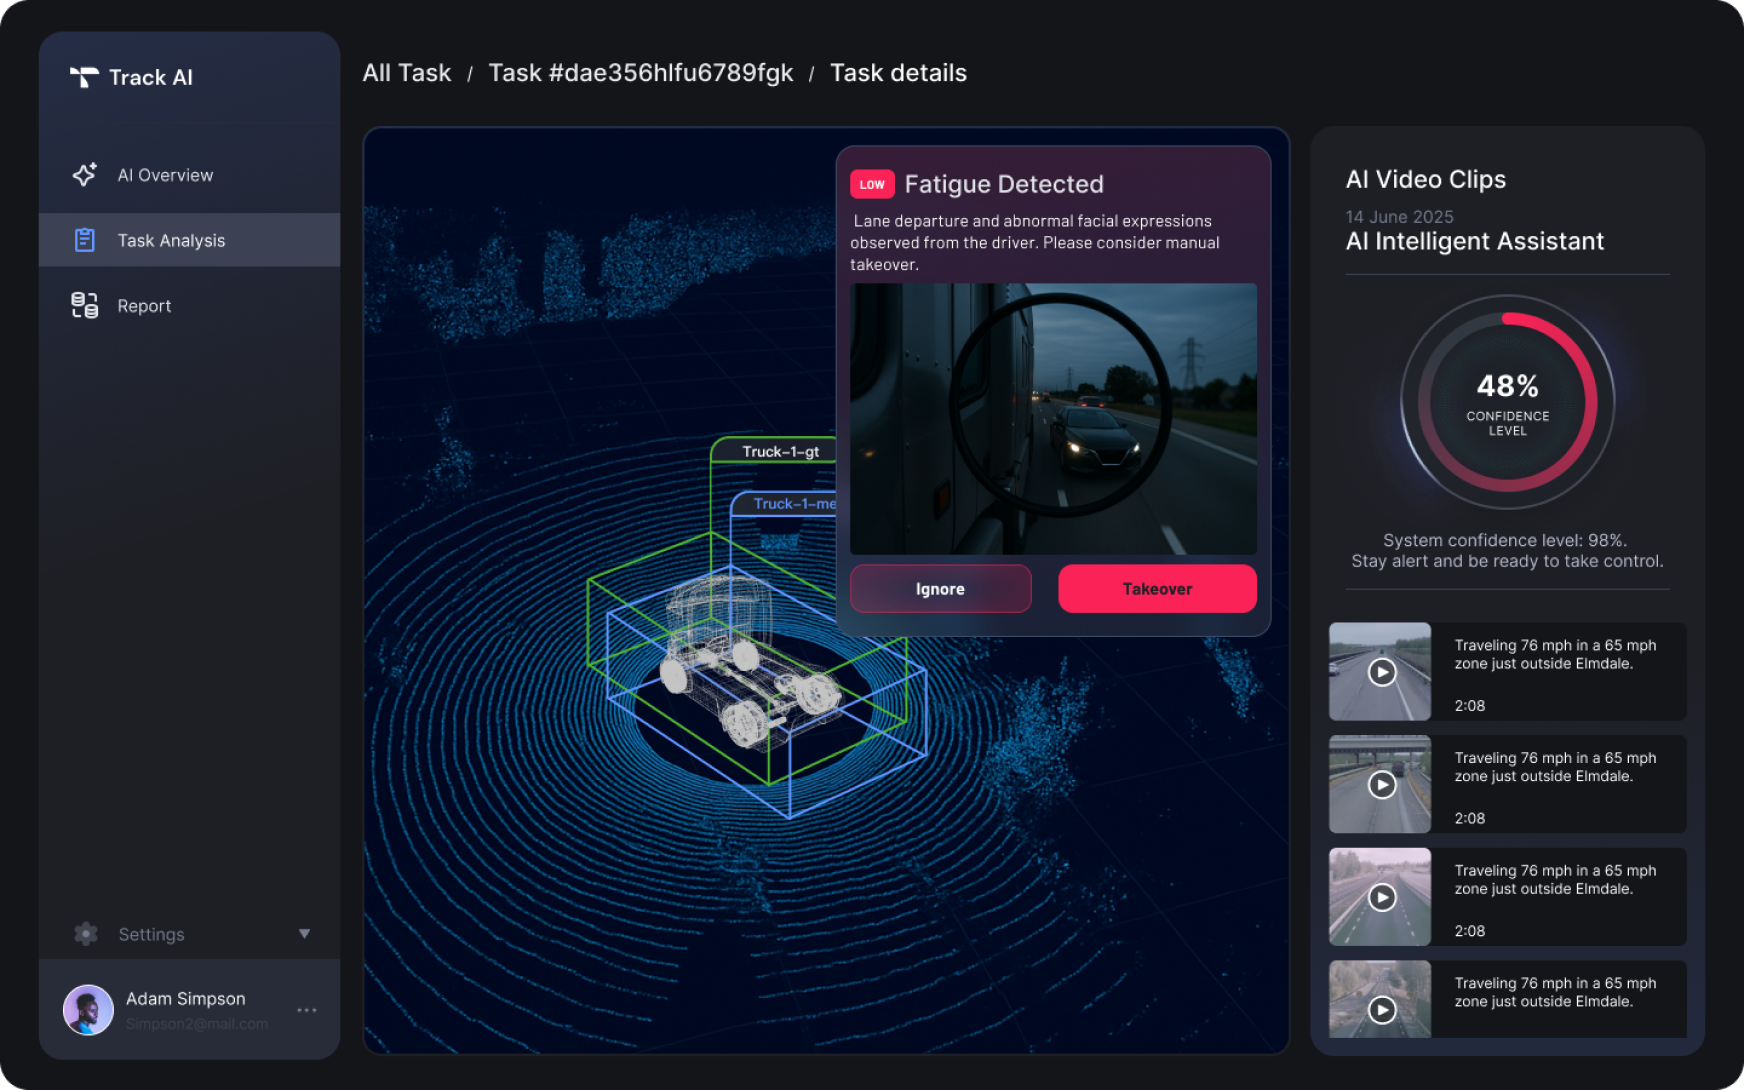Click the truck wireframe model in LiDAR view

(x=752, y=663)
